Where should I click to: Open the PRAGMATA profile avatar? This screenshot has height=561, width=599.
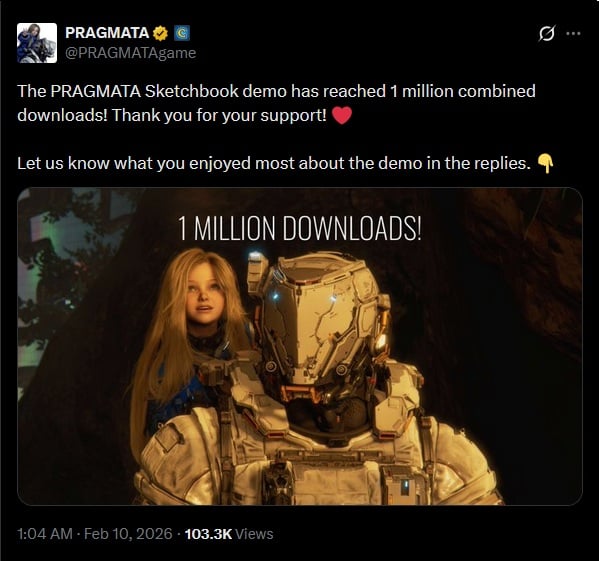pos(37,43)
